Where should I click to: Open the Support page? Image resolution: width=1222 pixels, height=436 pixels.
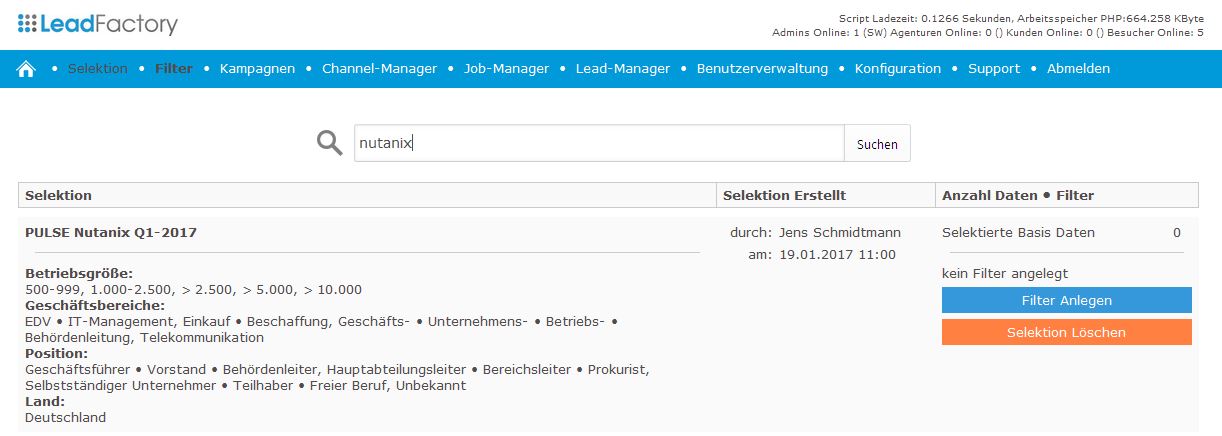994,69
